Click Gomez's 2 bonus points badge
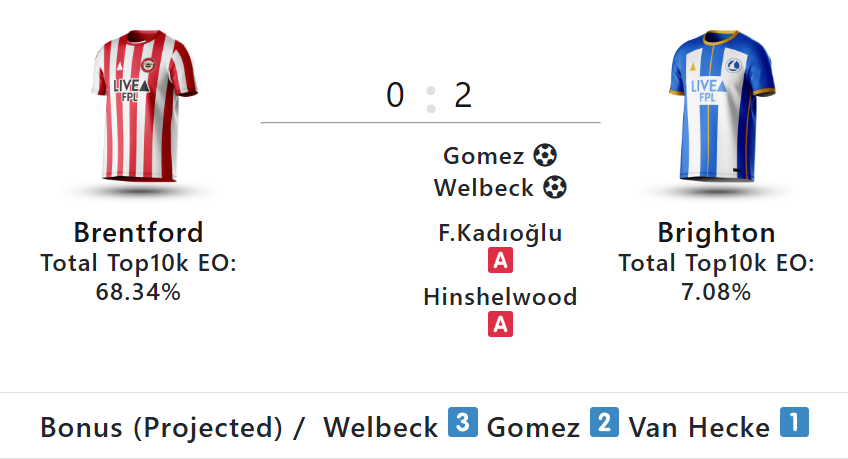Image resolution: width=848 pixels, height=459 pixels. (x=603, y=424)
